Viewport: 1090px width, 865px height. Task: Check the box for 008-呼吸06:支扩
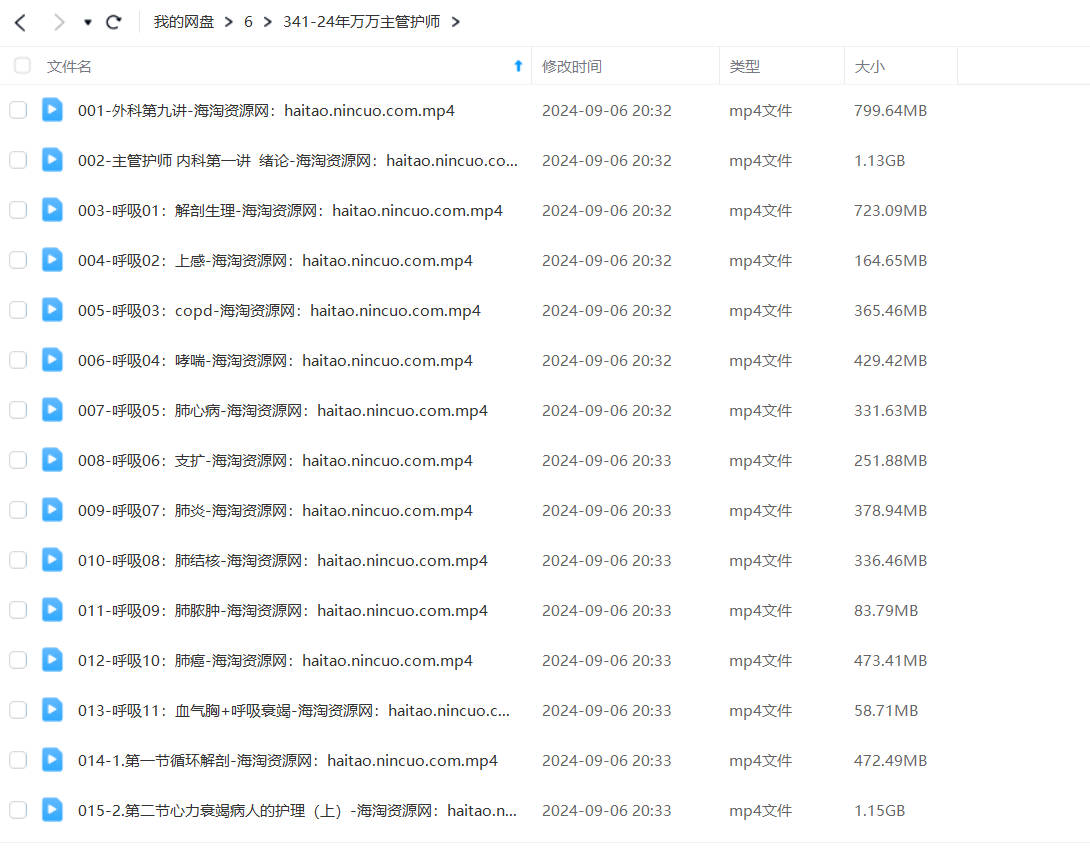pyautogui.click(x=18, y=460)
